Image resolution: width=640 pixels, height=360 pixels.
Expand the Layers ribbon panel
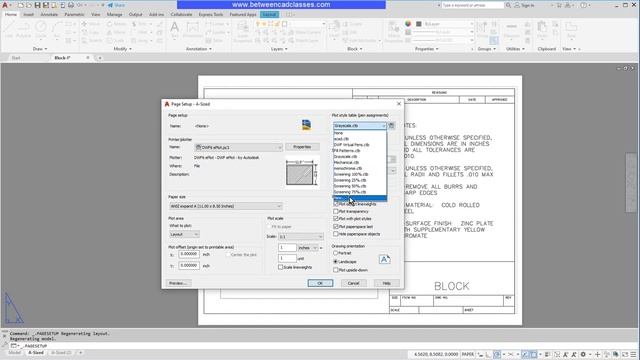tap(279, 49)
